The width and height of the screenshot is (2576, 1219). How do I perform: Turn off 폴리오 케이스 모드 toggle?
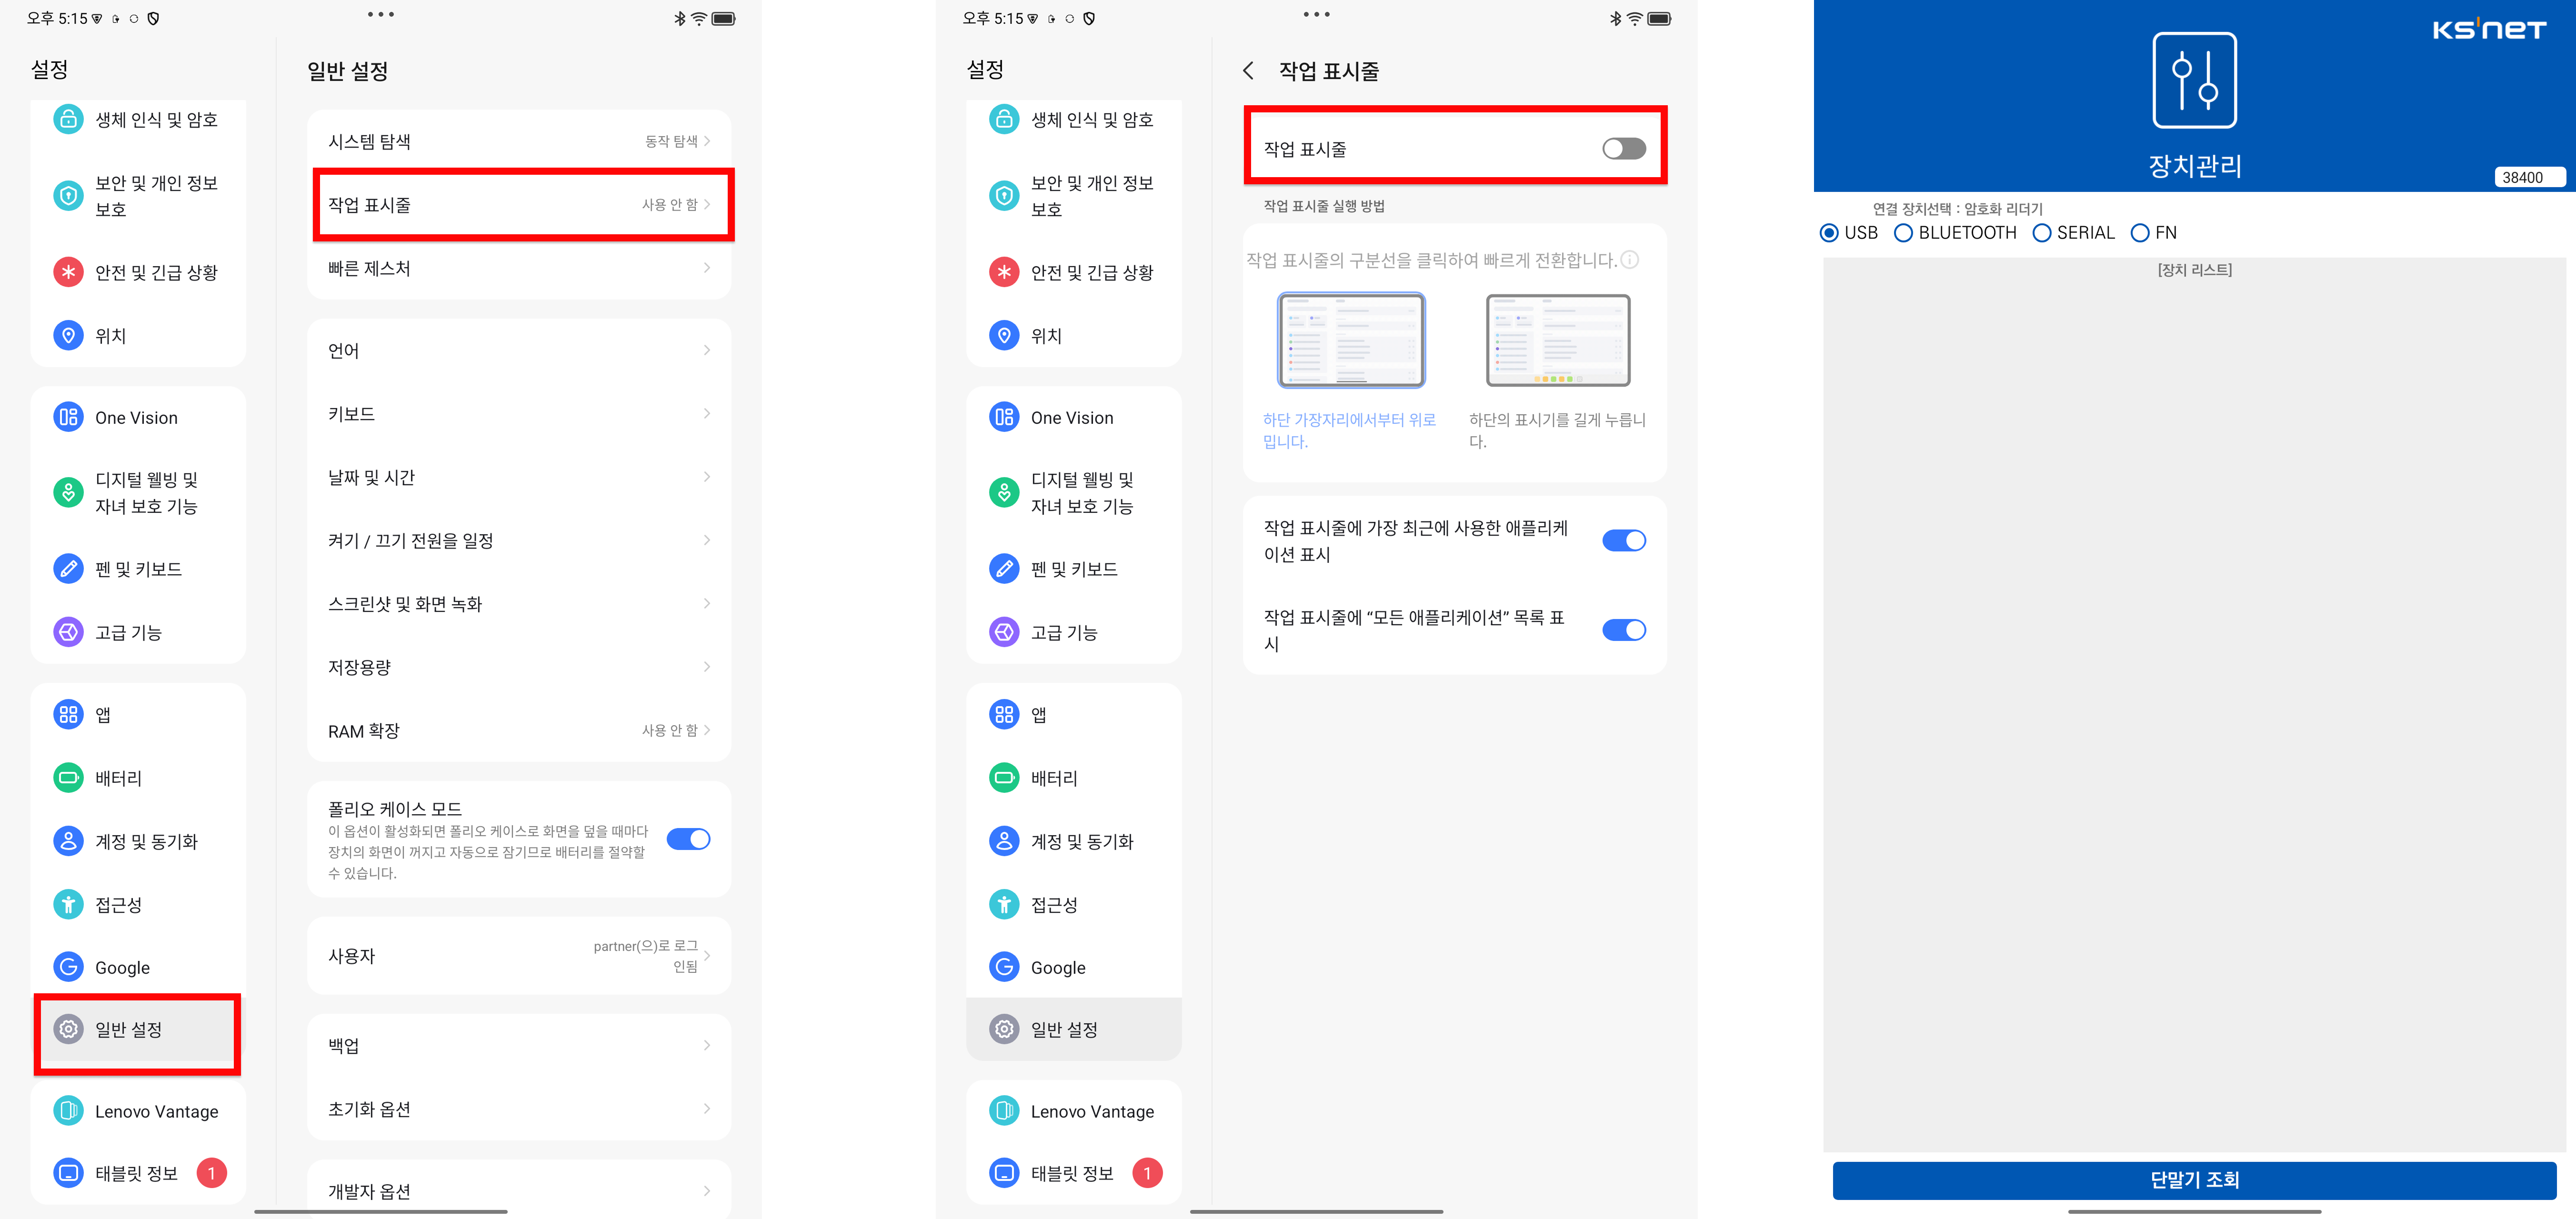(x=688, y=839)
